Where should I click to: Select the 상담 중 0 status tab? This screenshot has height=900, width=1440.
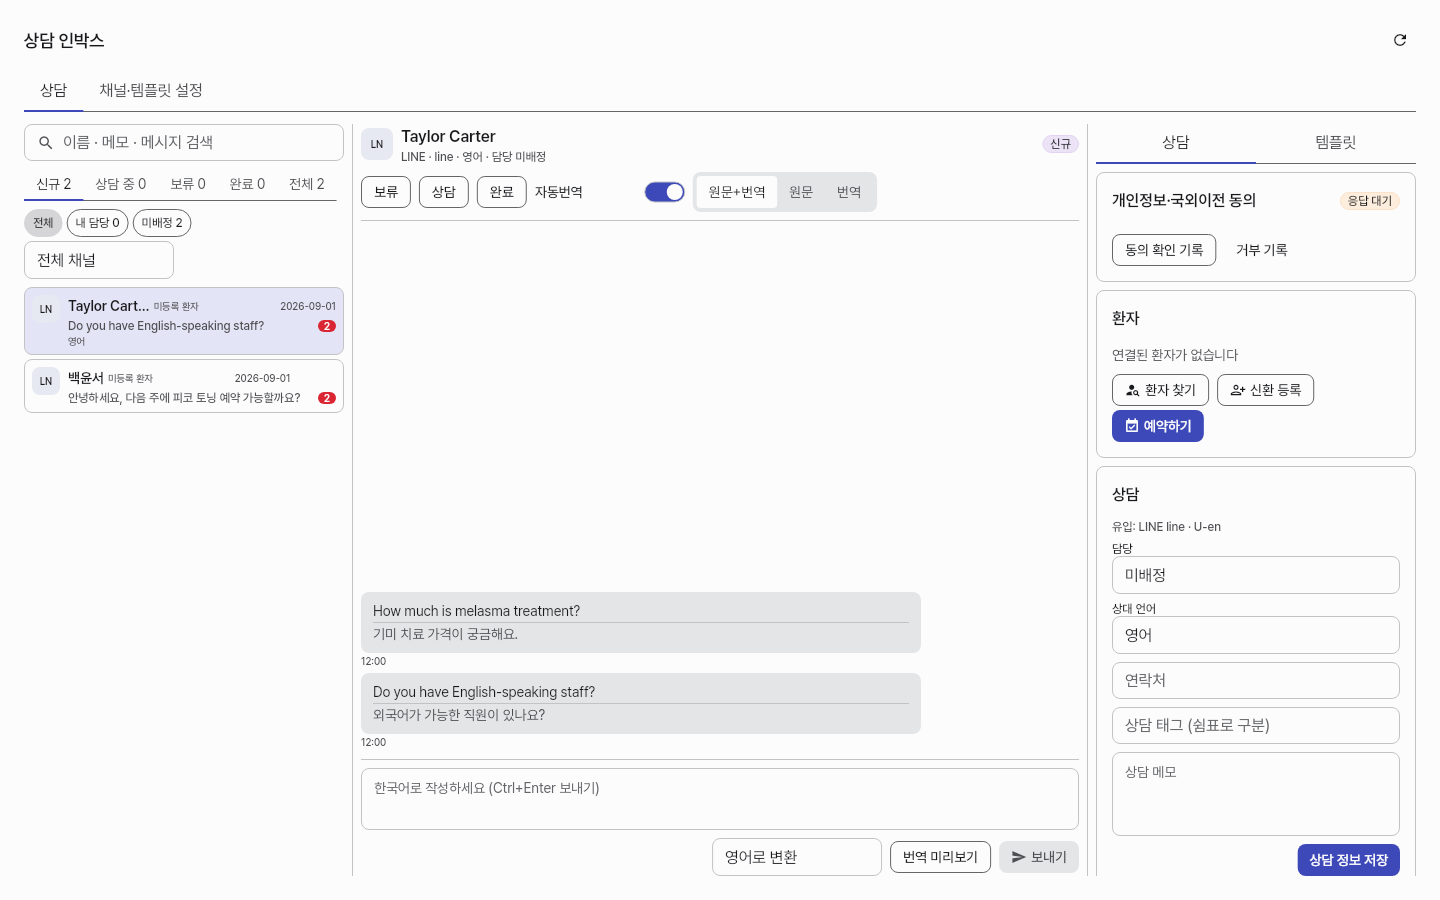pos(121,184)
